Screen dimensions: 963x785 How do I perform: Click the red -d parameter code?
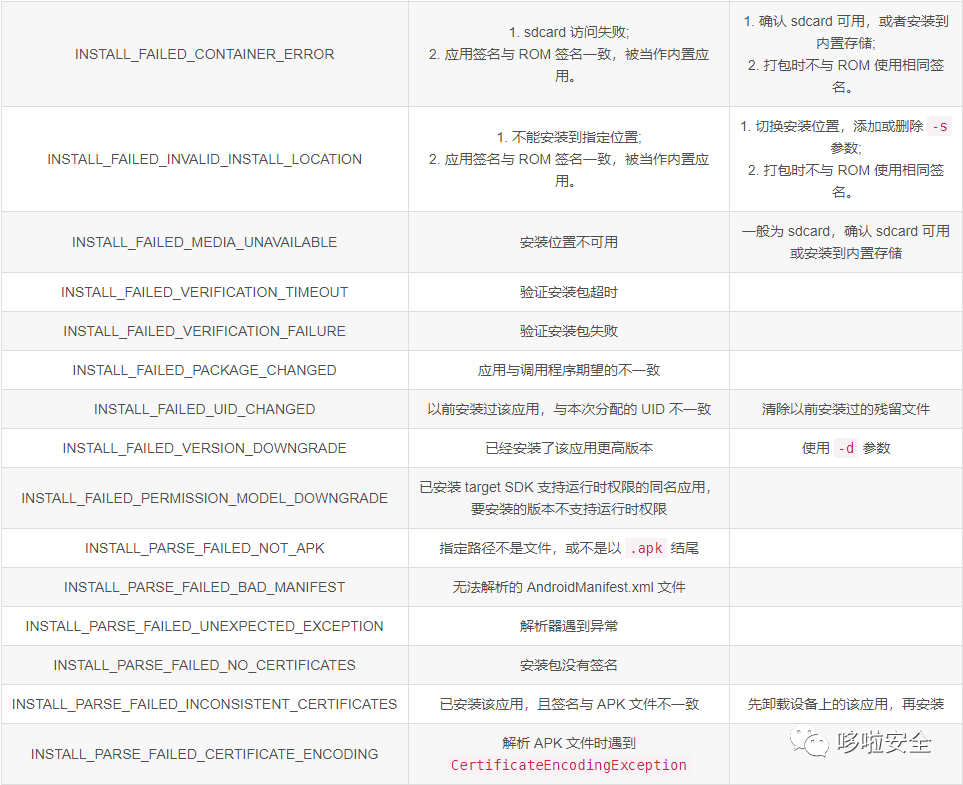(846, 448)
